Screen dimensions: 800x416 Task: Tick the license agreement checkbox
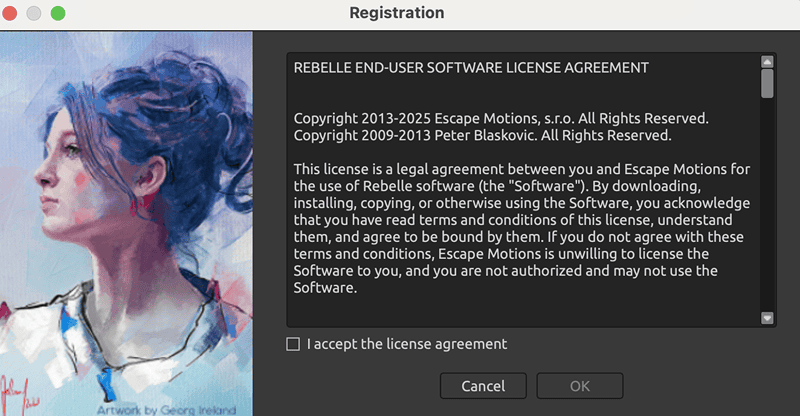293,344
